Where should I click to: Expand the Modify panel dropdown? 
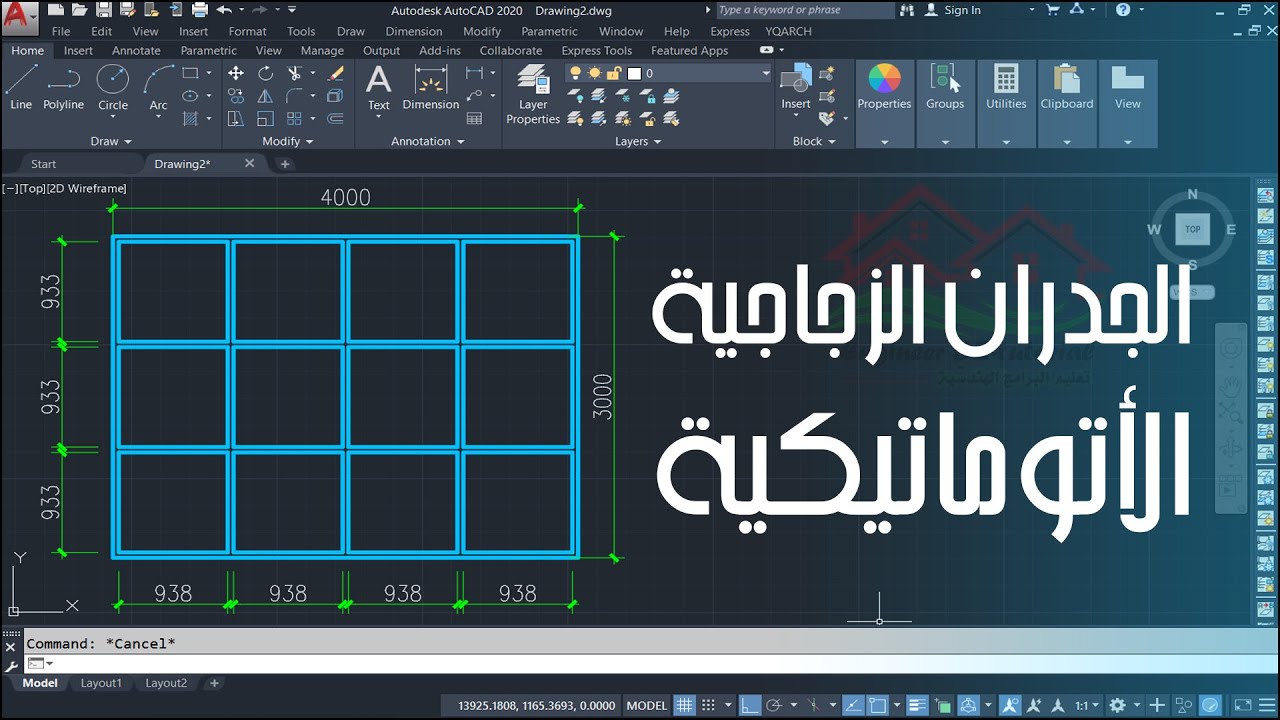coord(288,141)
